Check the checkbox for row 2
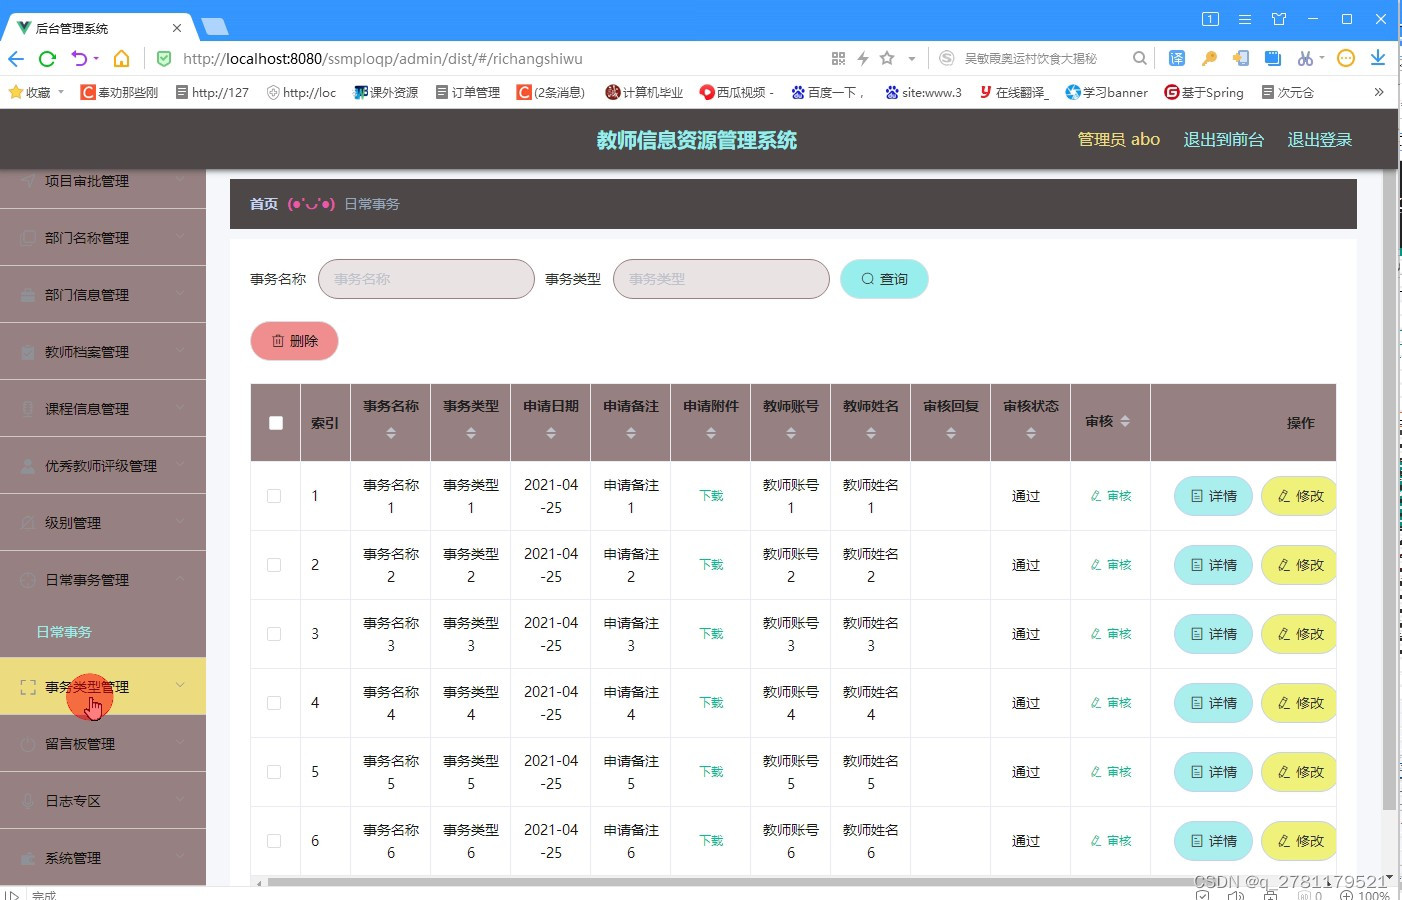The image size is (1402, 900). (x=274, y=565)
